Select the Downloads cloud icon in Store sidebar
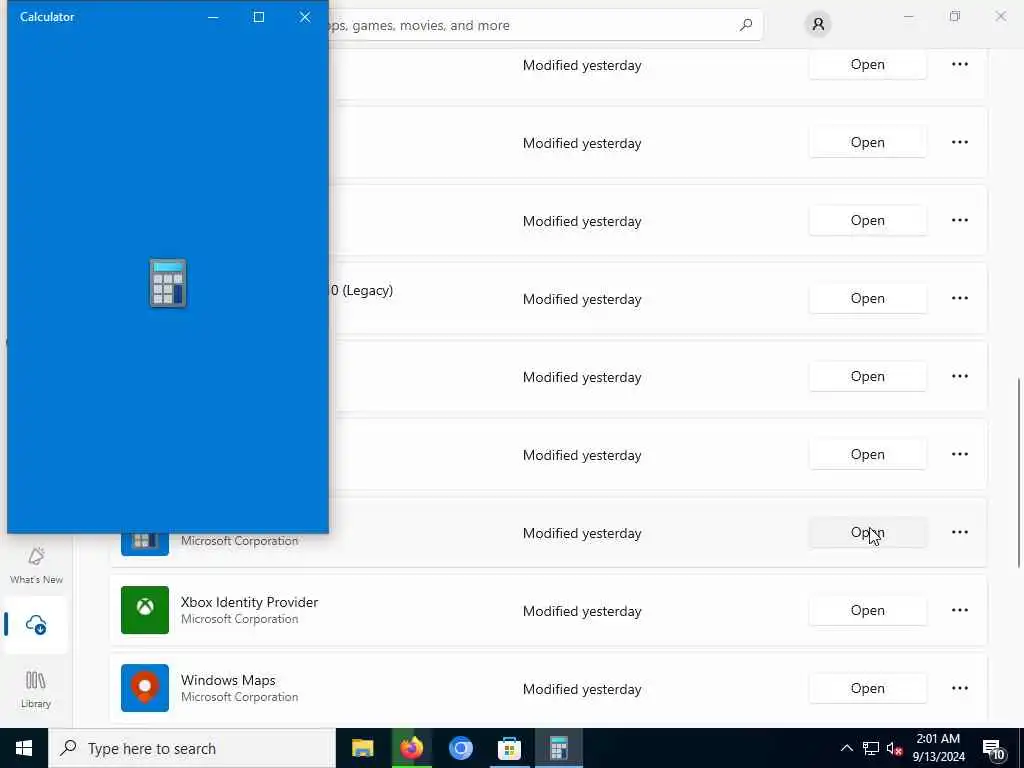Viewport: 1024px width, 768px height. coord(36,625)
